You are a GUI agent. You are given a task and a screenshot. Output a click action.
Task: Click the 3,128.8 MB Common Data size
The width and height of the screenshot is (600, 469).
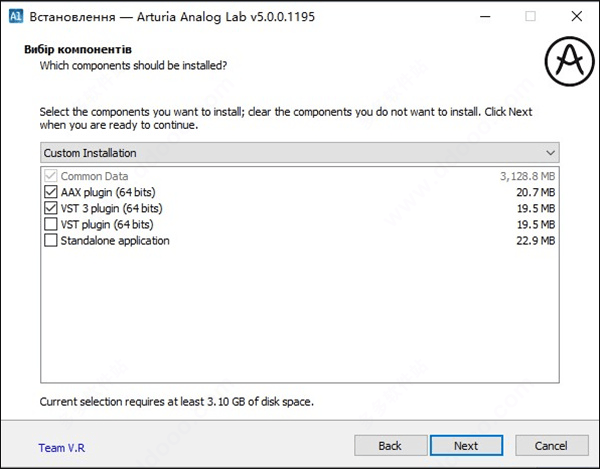click(527, 176)
